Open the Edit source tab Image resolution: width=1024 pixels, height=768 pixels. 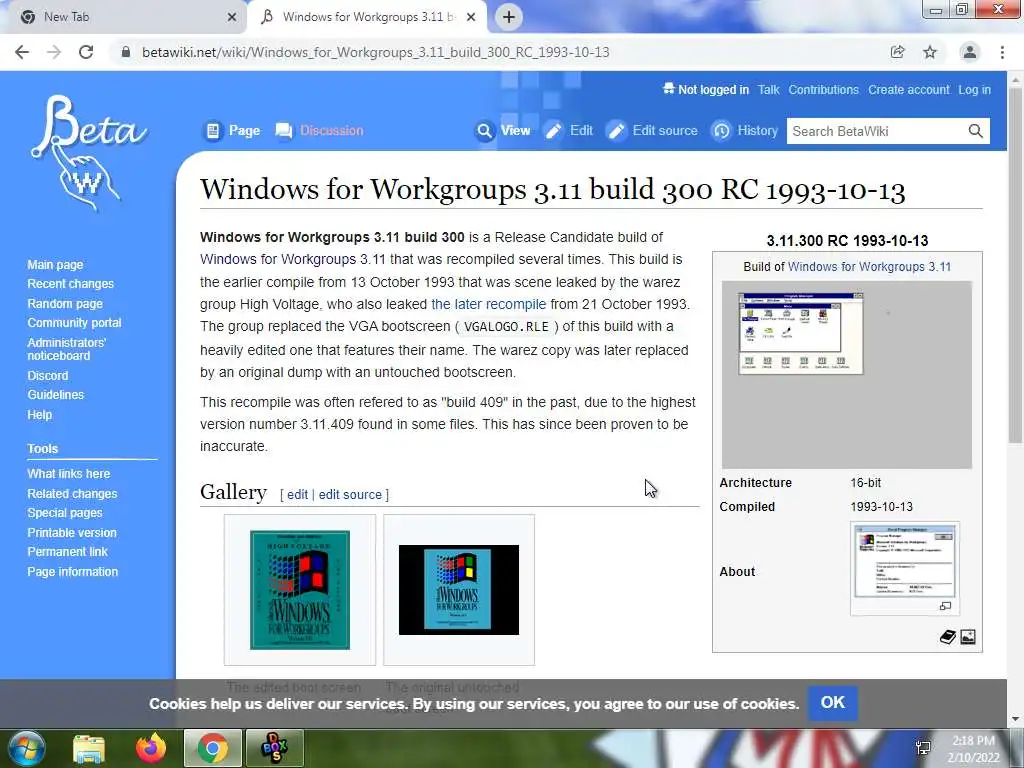(652, 131)
